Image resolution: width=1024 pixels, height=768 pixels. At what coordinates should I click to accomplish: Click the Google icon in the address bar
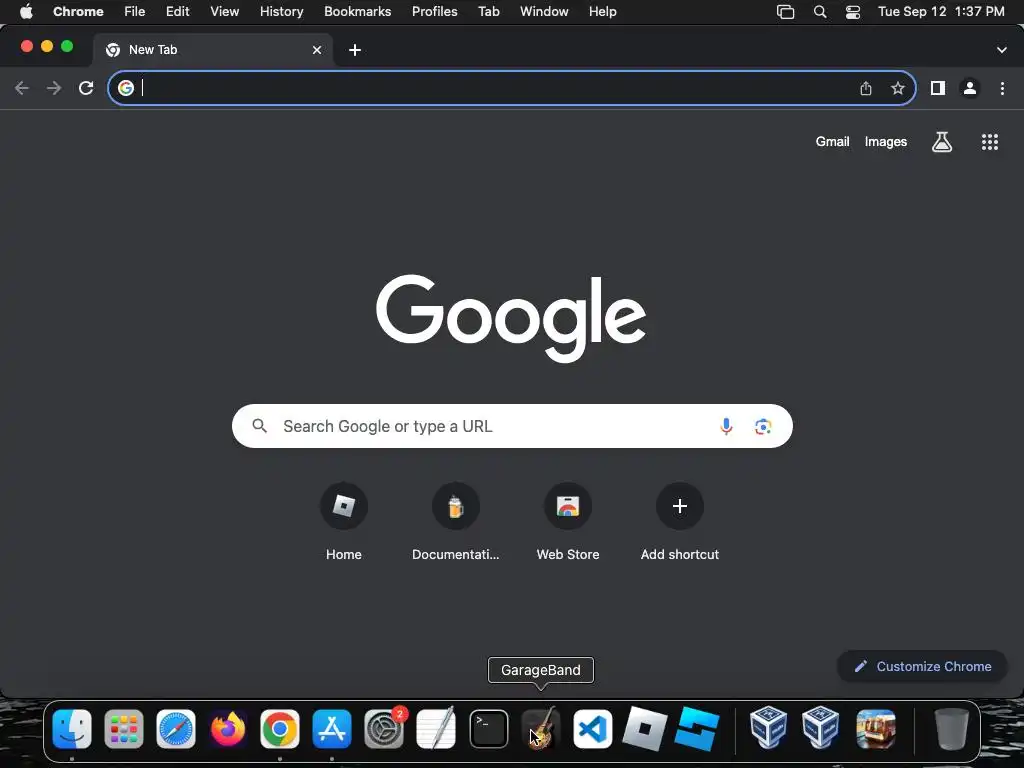click(126, 88)
